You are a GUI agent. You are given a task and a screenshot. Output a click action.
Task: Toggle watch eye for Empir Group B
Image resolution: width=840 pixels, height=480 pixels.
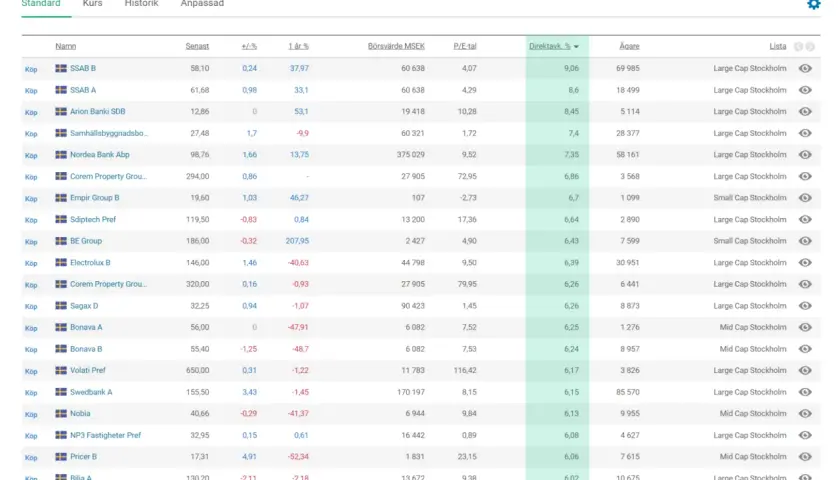point(805,198)
